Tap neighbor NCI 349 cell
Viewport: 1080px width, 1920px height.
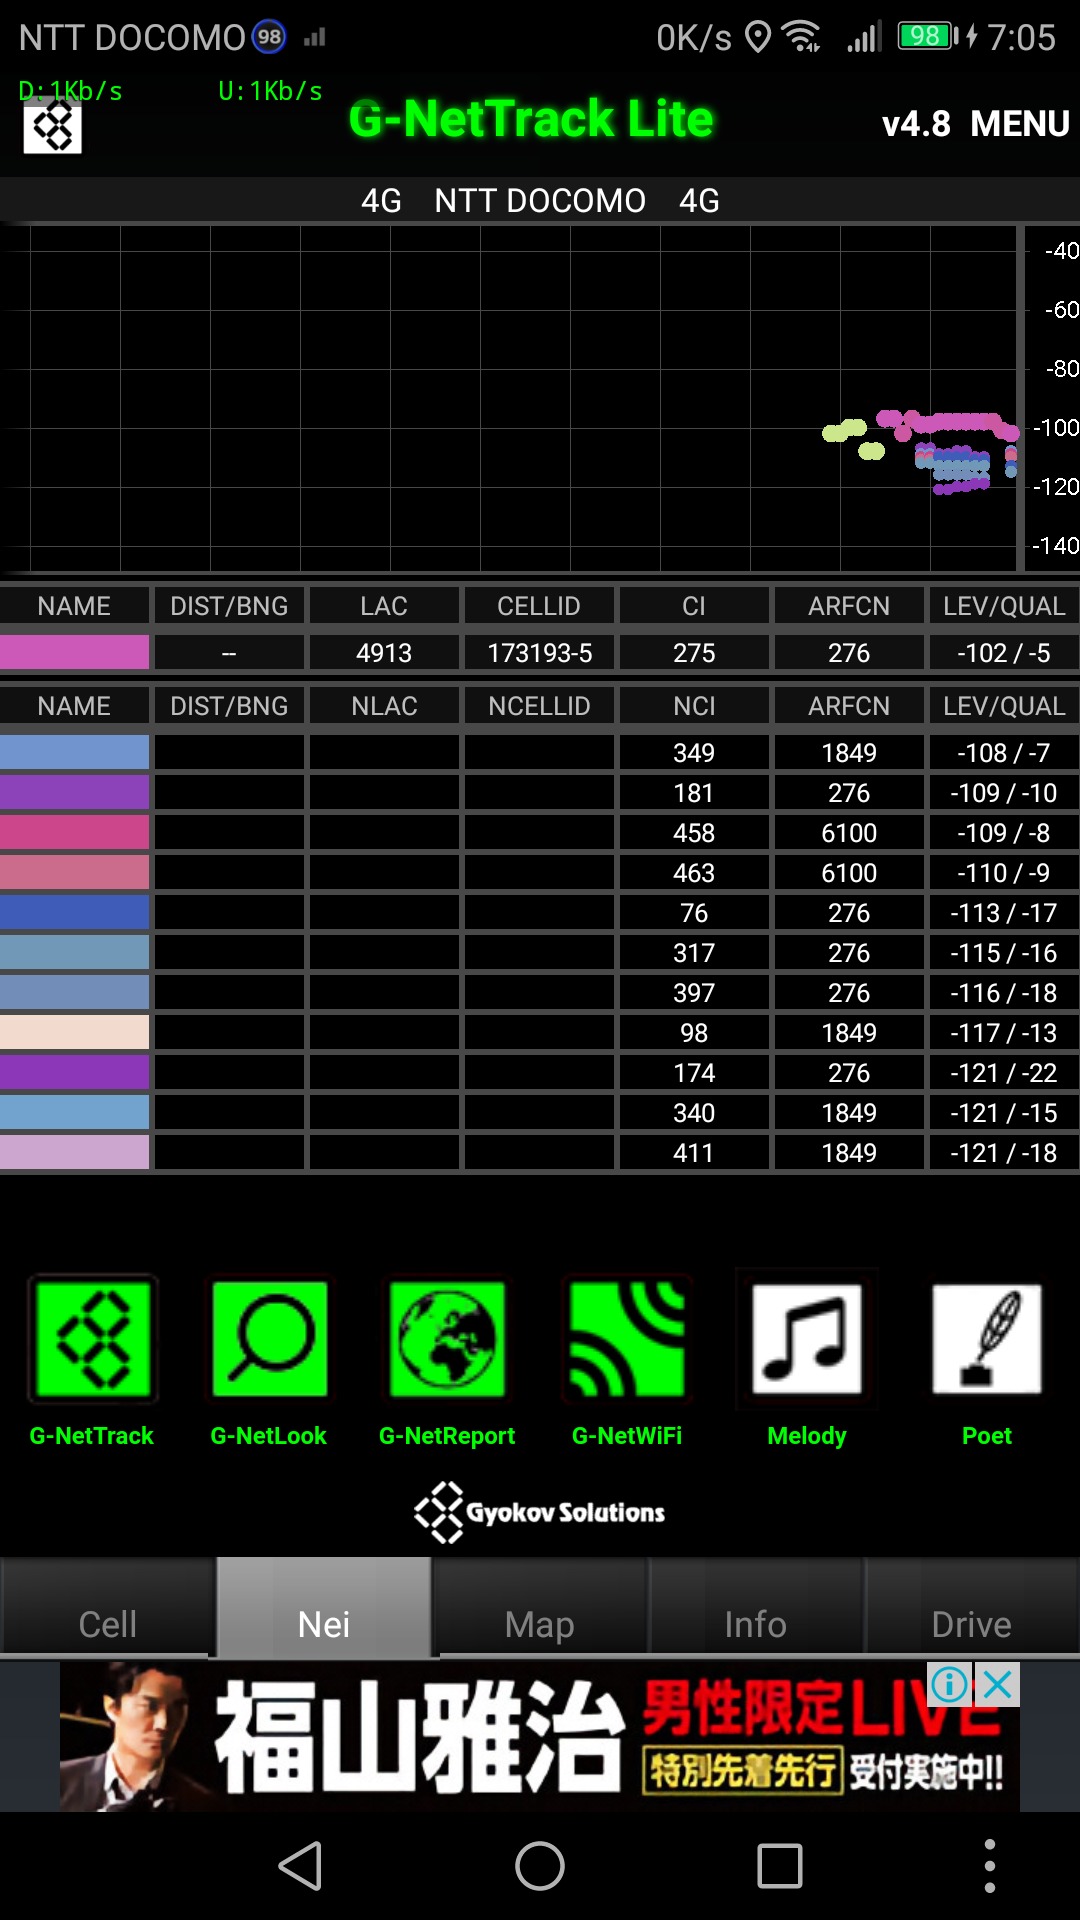[x=694, y=752]
